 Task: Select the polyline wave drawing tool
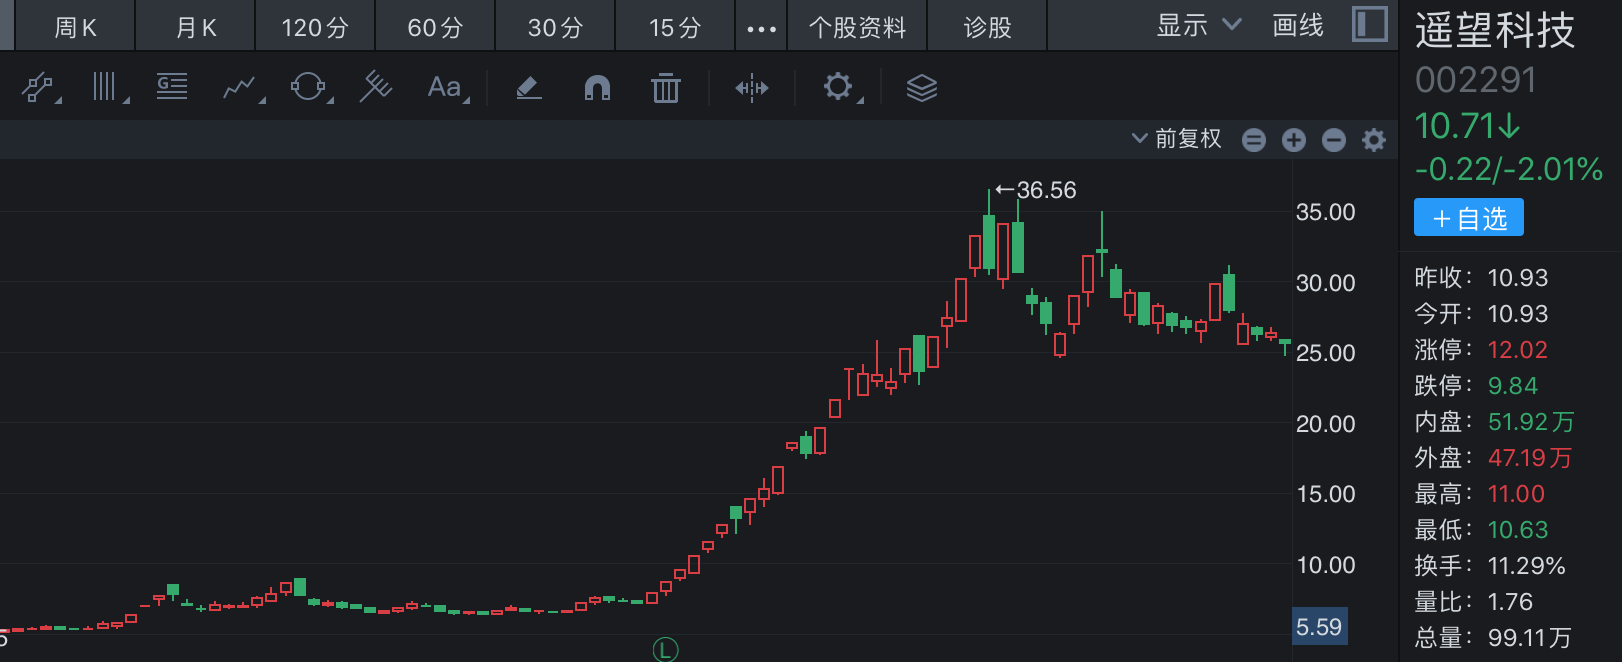tap(239, 88)
